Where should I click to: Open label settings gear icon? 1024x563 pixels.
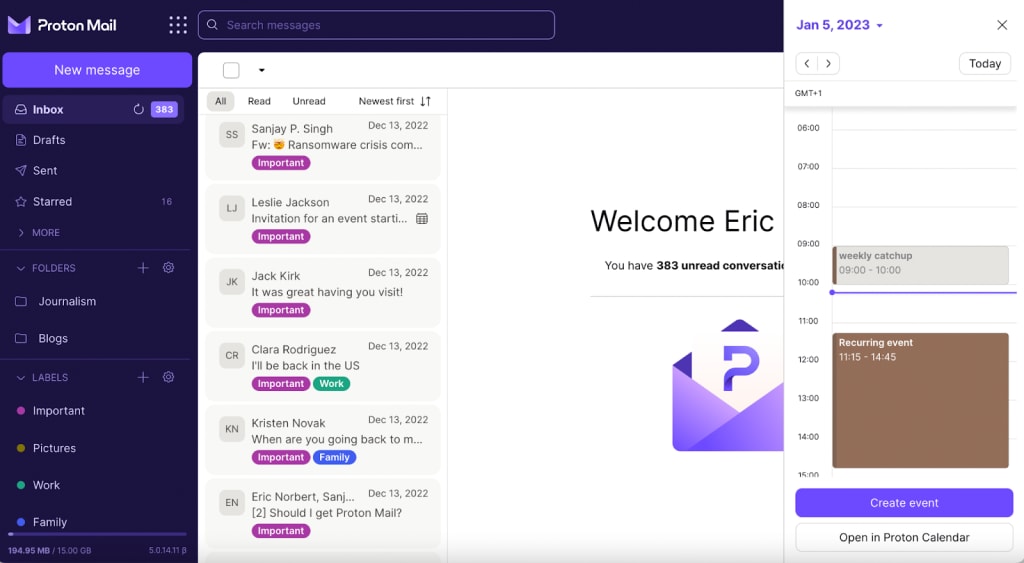[168, 377]
